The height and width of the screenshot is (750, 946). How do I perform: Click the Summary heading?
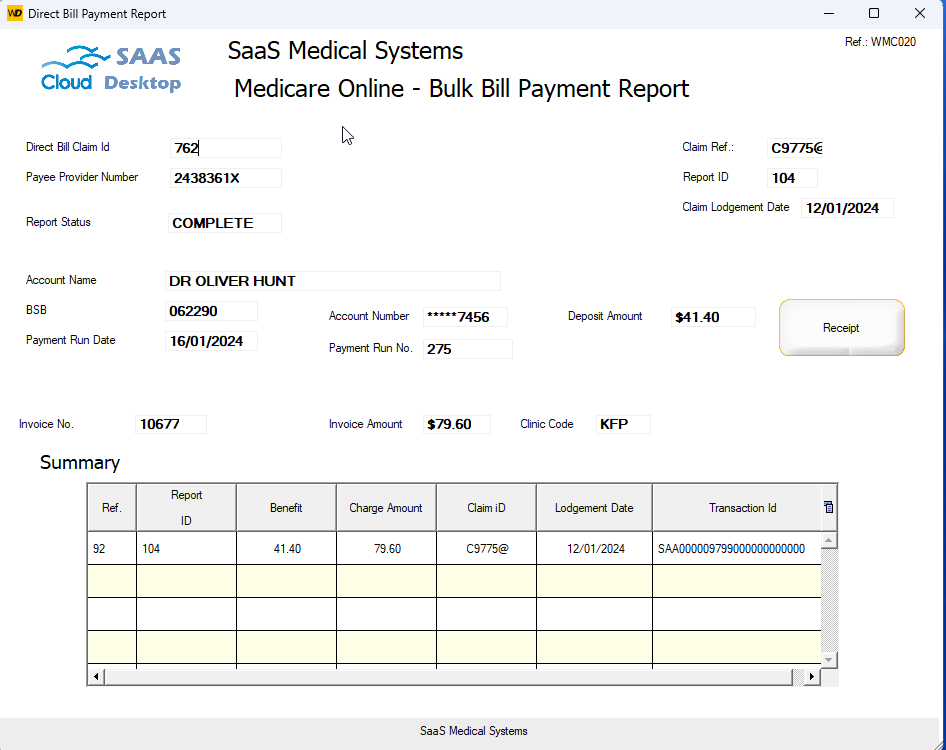click(80, 462)
